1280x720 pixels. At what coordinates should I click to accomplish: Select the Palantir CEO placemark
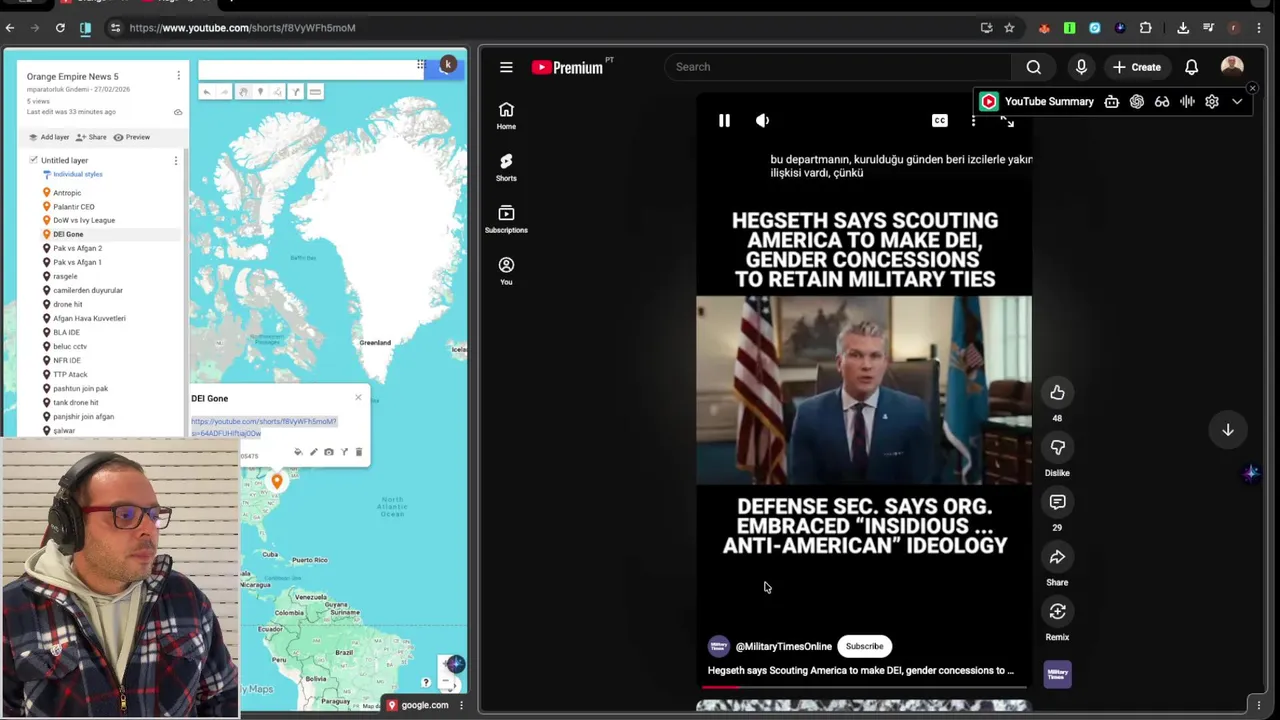73,206
